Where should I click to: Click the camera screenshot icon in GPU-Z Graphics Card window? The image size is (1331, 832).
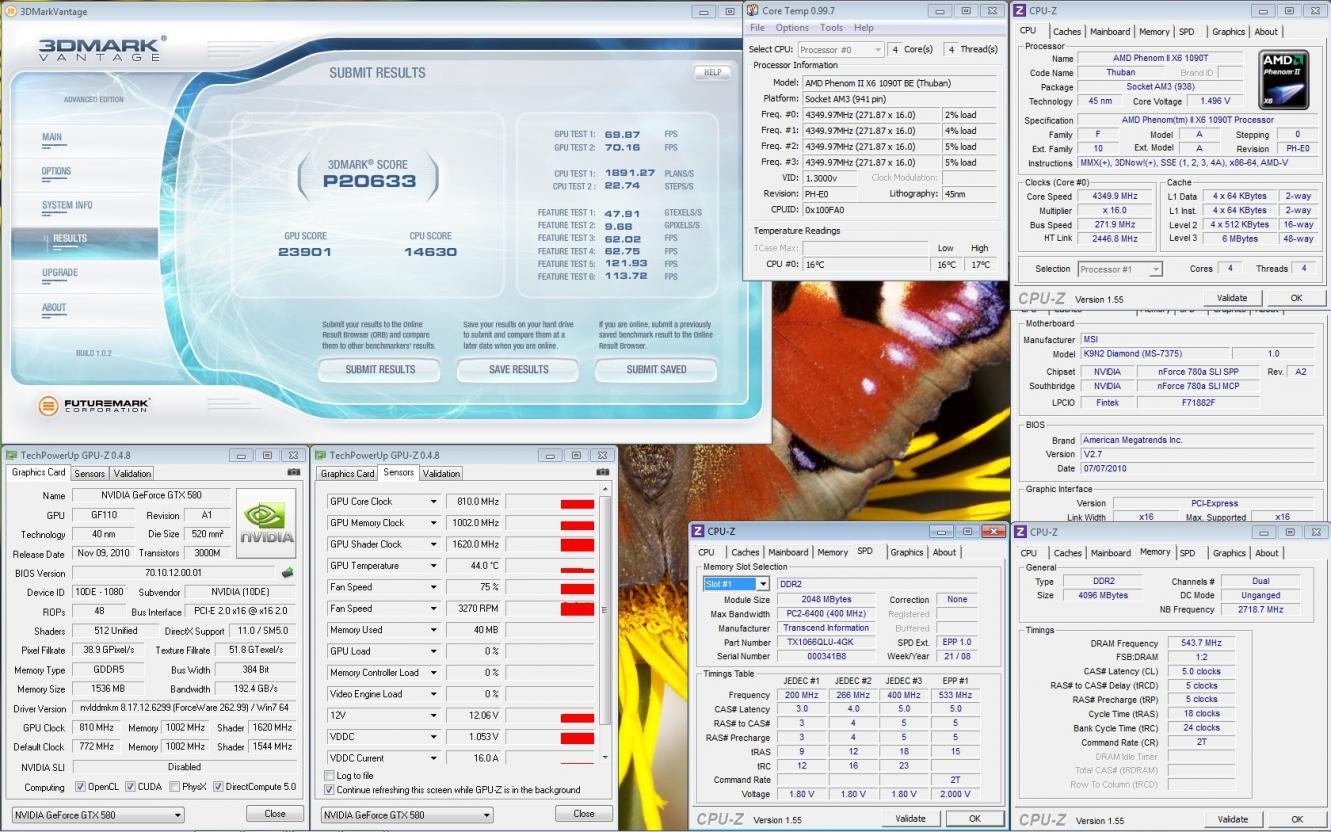pyautogui.click(x=294, y=472)
